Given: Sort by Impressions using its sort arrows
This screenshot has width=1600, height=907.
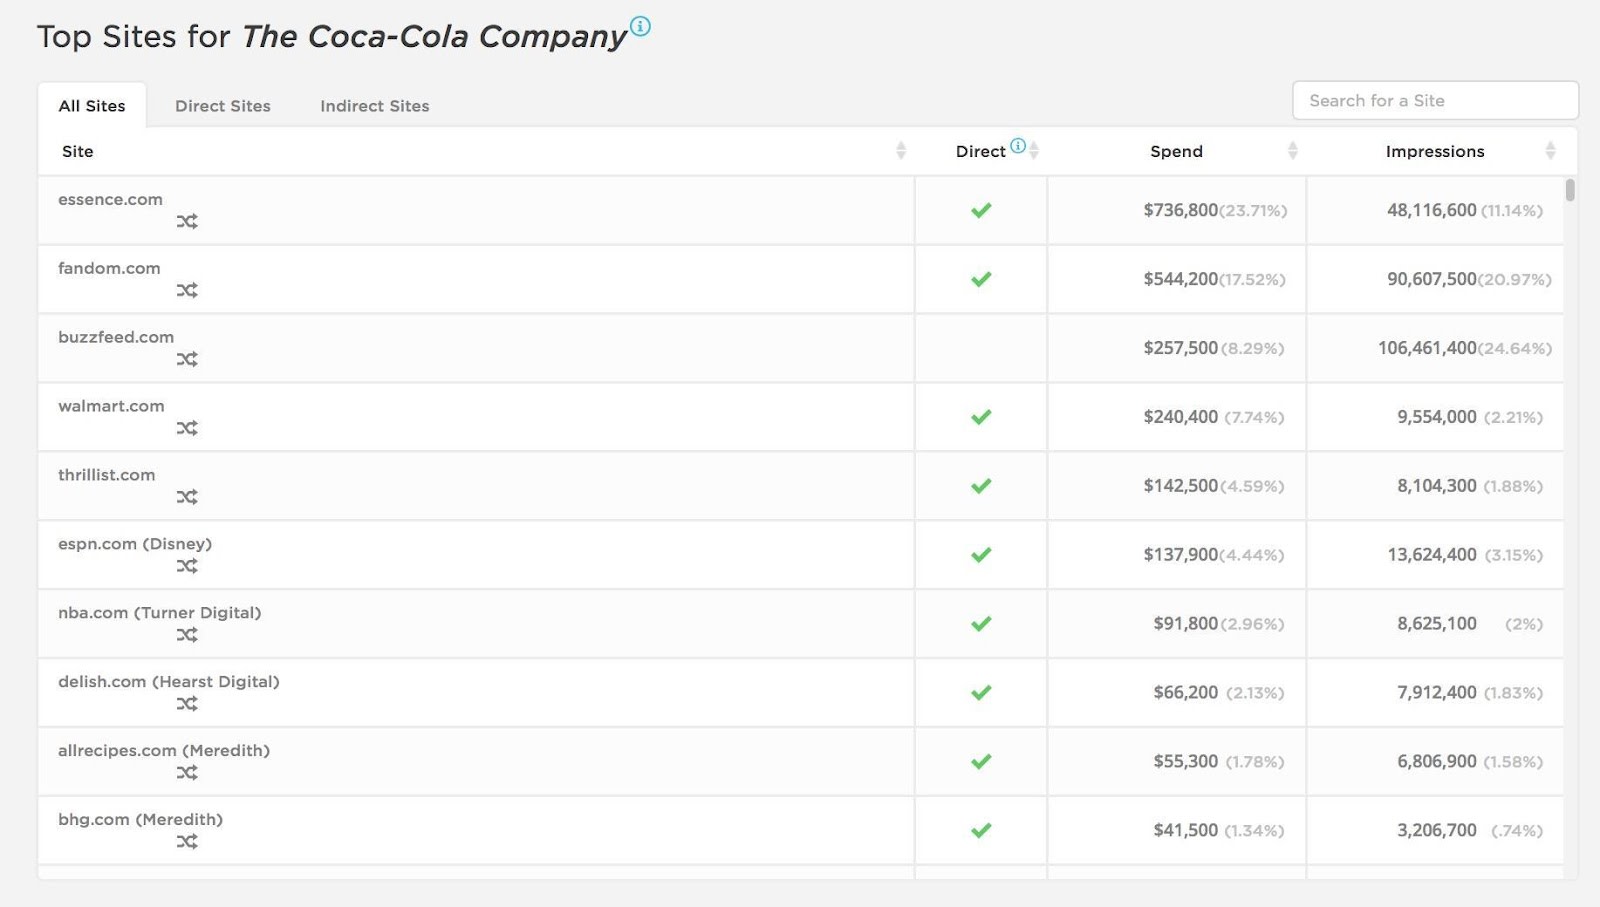Looking at the screenshot, I should pos(1550,151).
